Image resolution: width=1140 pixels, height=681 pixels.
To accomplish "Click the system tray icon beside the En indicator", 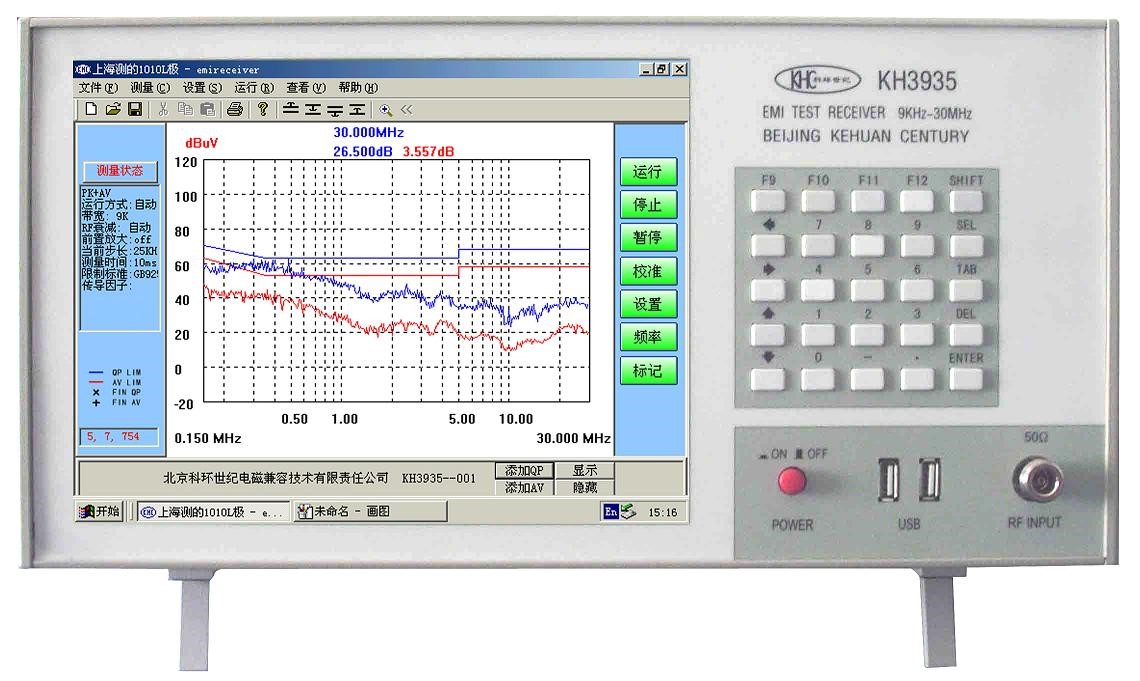I will pos(628,512).
